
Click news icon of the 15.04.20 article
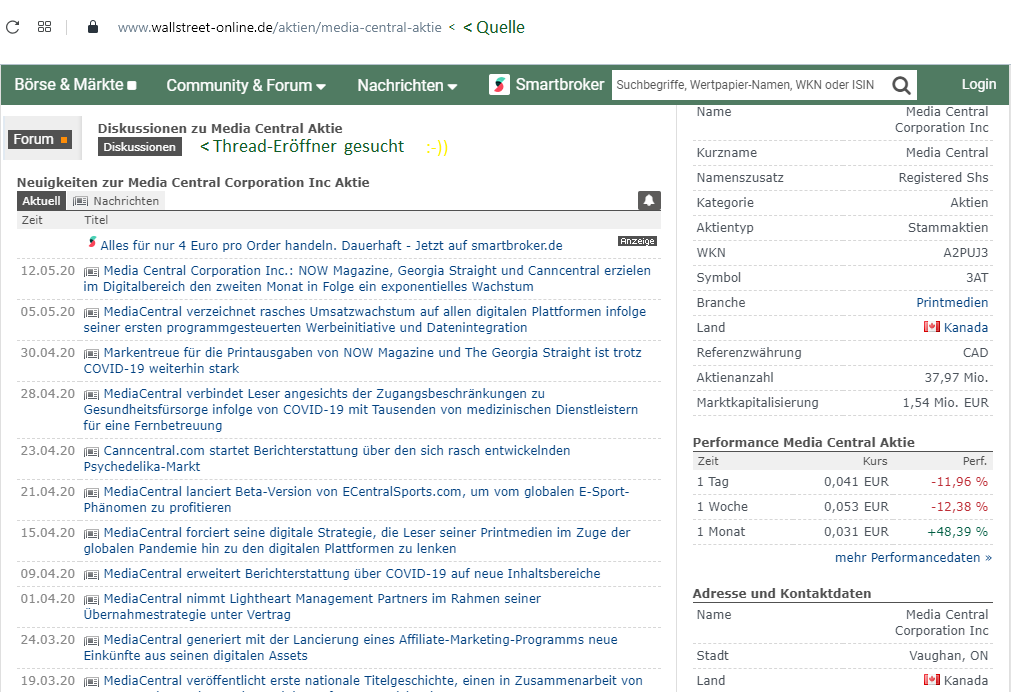point(92,533)
